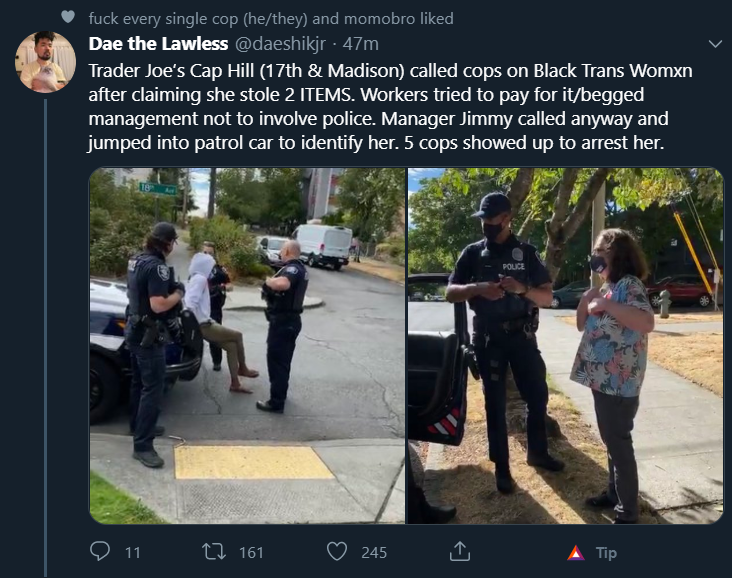Click the reply speech bubble icon
732x578 pixels.
tap(99, 551)
